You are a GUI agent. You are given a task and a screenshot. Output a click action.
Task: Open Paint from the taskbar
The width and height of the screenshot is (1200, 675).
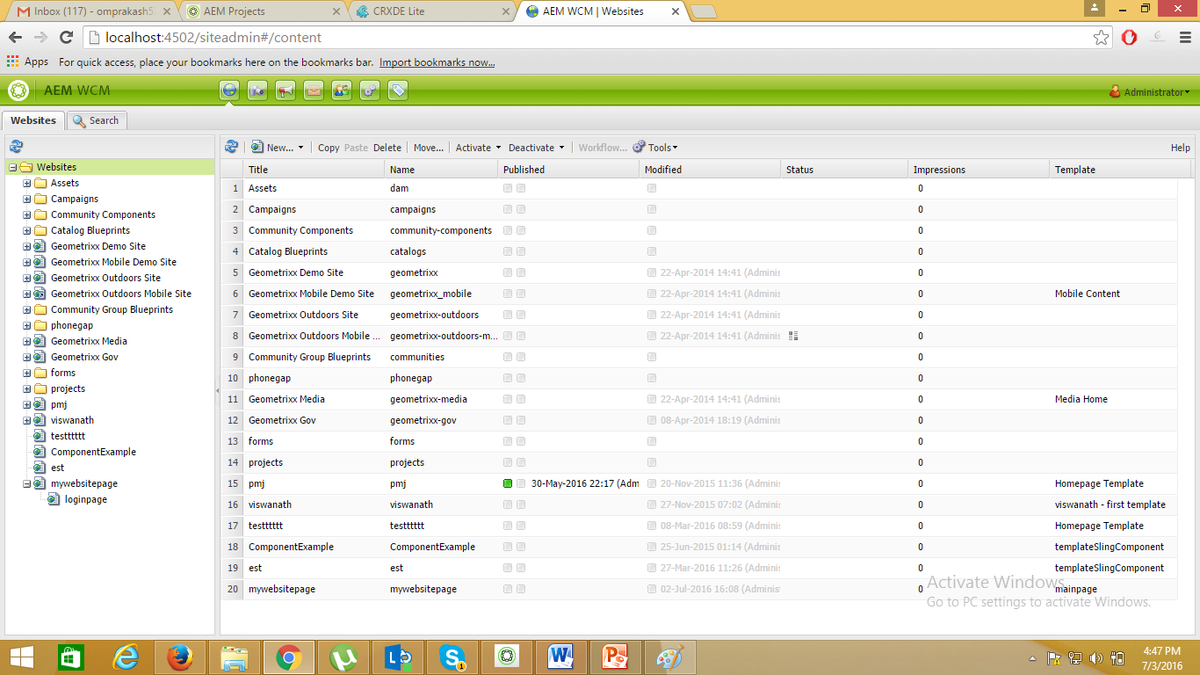click(x=670, y=657)
